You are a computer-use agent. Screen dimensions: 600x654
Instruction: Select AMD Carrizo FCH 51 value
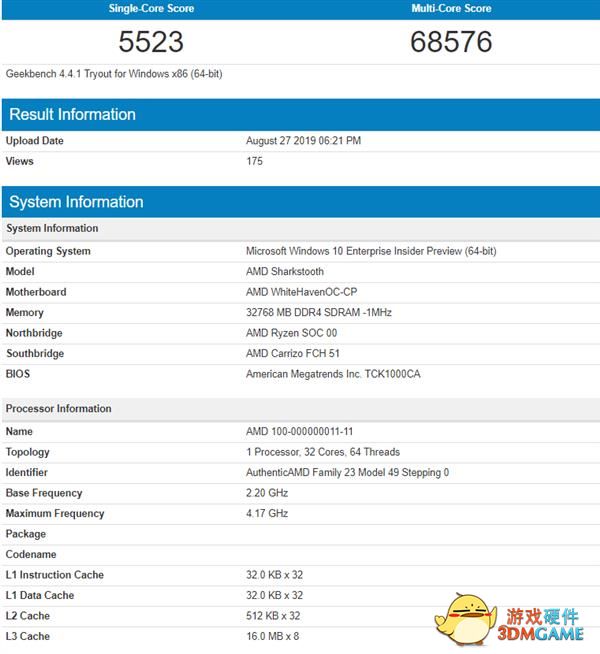(293, 353)
